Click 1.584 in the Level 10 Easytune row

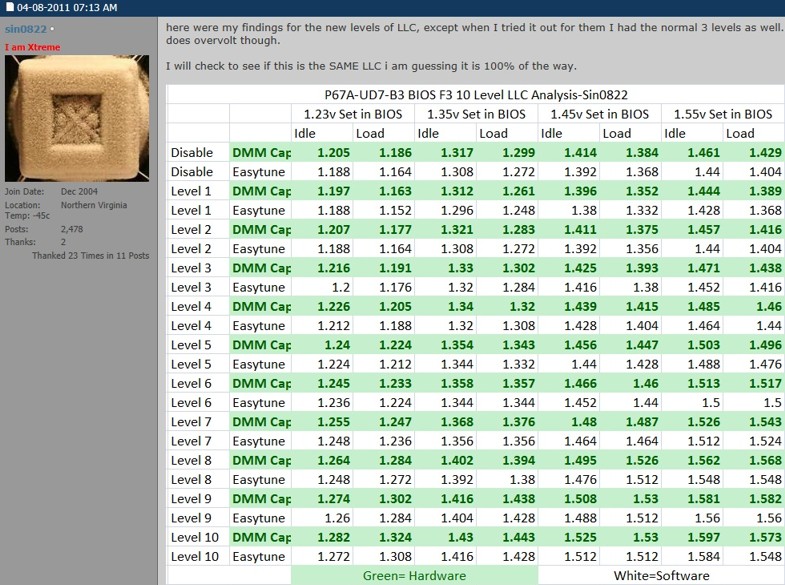(x=703, y=557)
